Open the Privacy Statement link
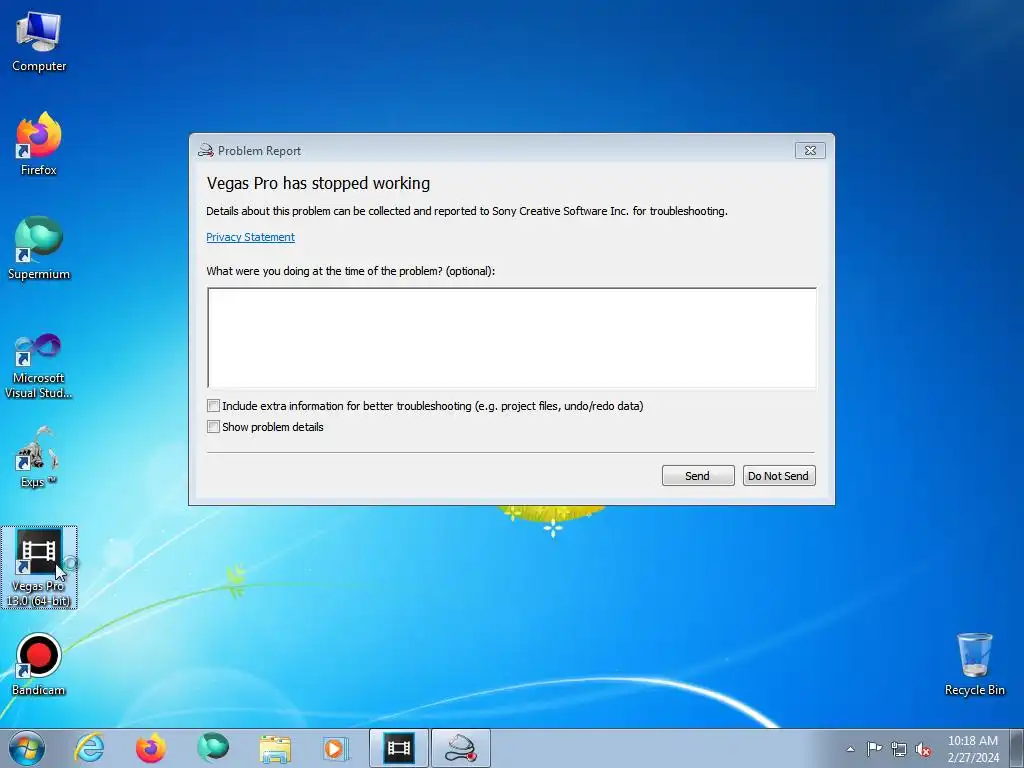Screen dimensions: 1024x768 (x=250, y=237)
